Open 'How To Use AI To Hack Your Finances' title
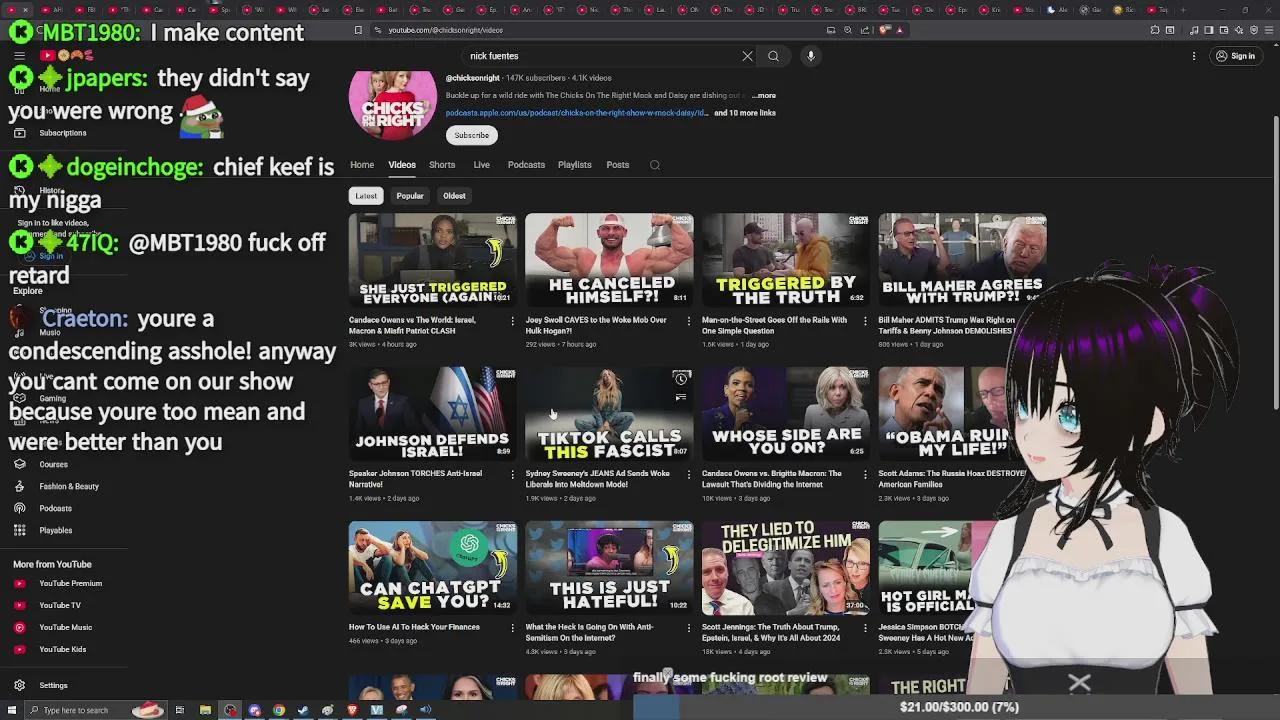Screen dimensions: 1280x720 tap(414, 627)
